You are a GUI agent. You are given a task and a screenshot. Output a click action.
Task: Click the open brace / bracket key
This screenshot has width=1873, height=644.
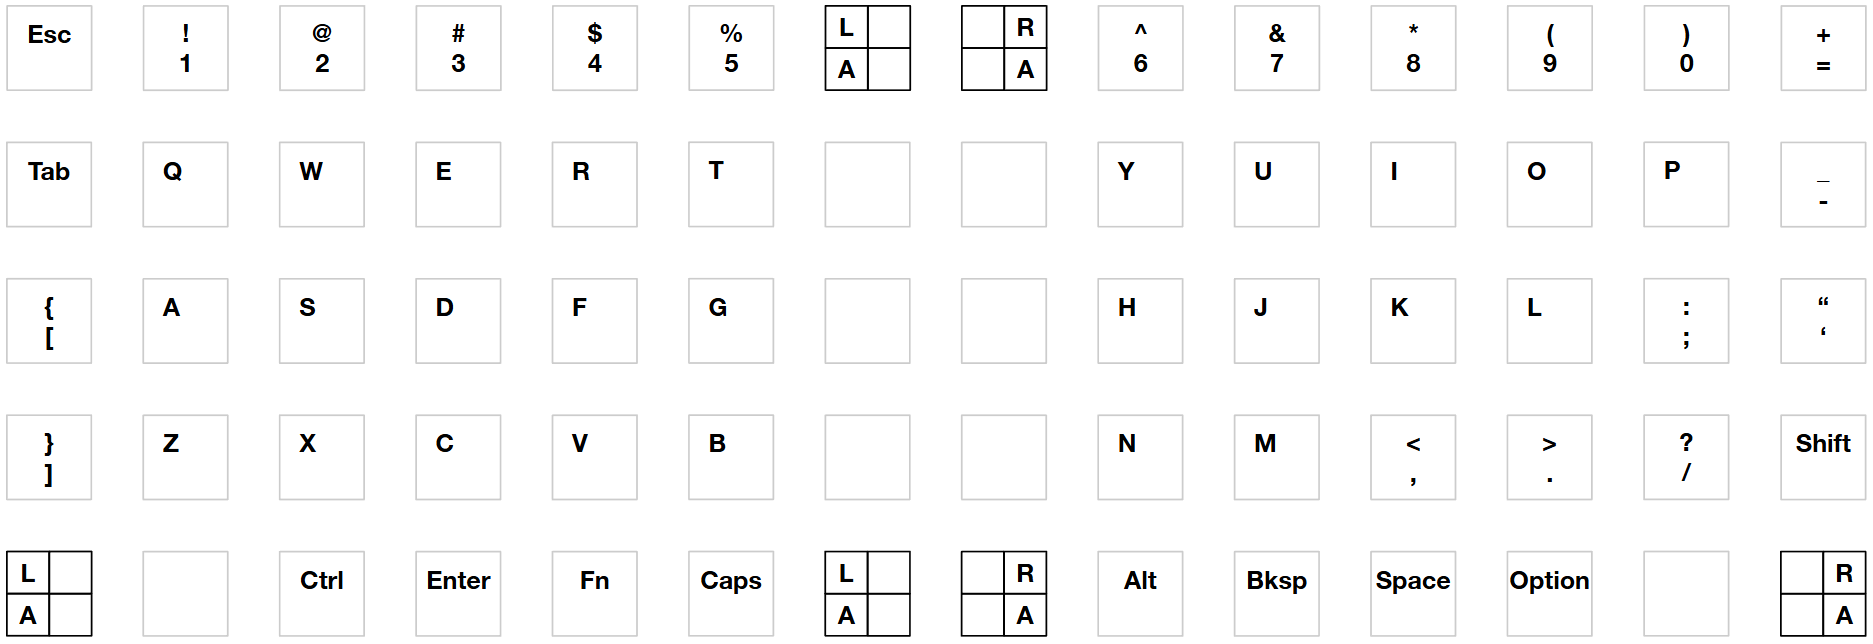[49, 321]
